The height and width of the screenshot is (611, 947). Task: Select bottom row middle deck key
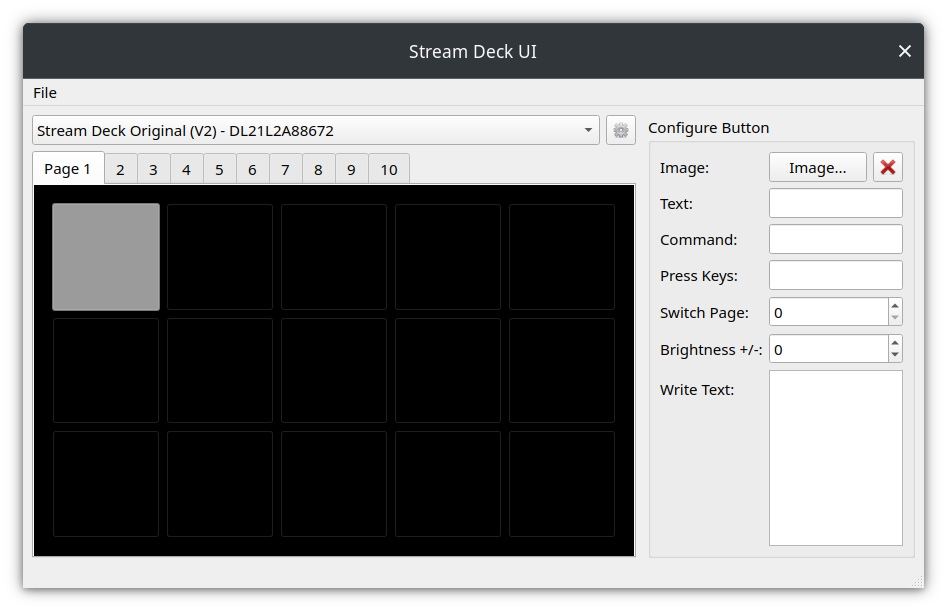[334, 484]
